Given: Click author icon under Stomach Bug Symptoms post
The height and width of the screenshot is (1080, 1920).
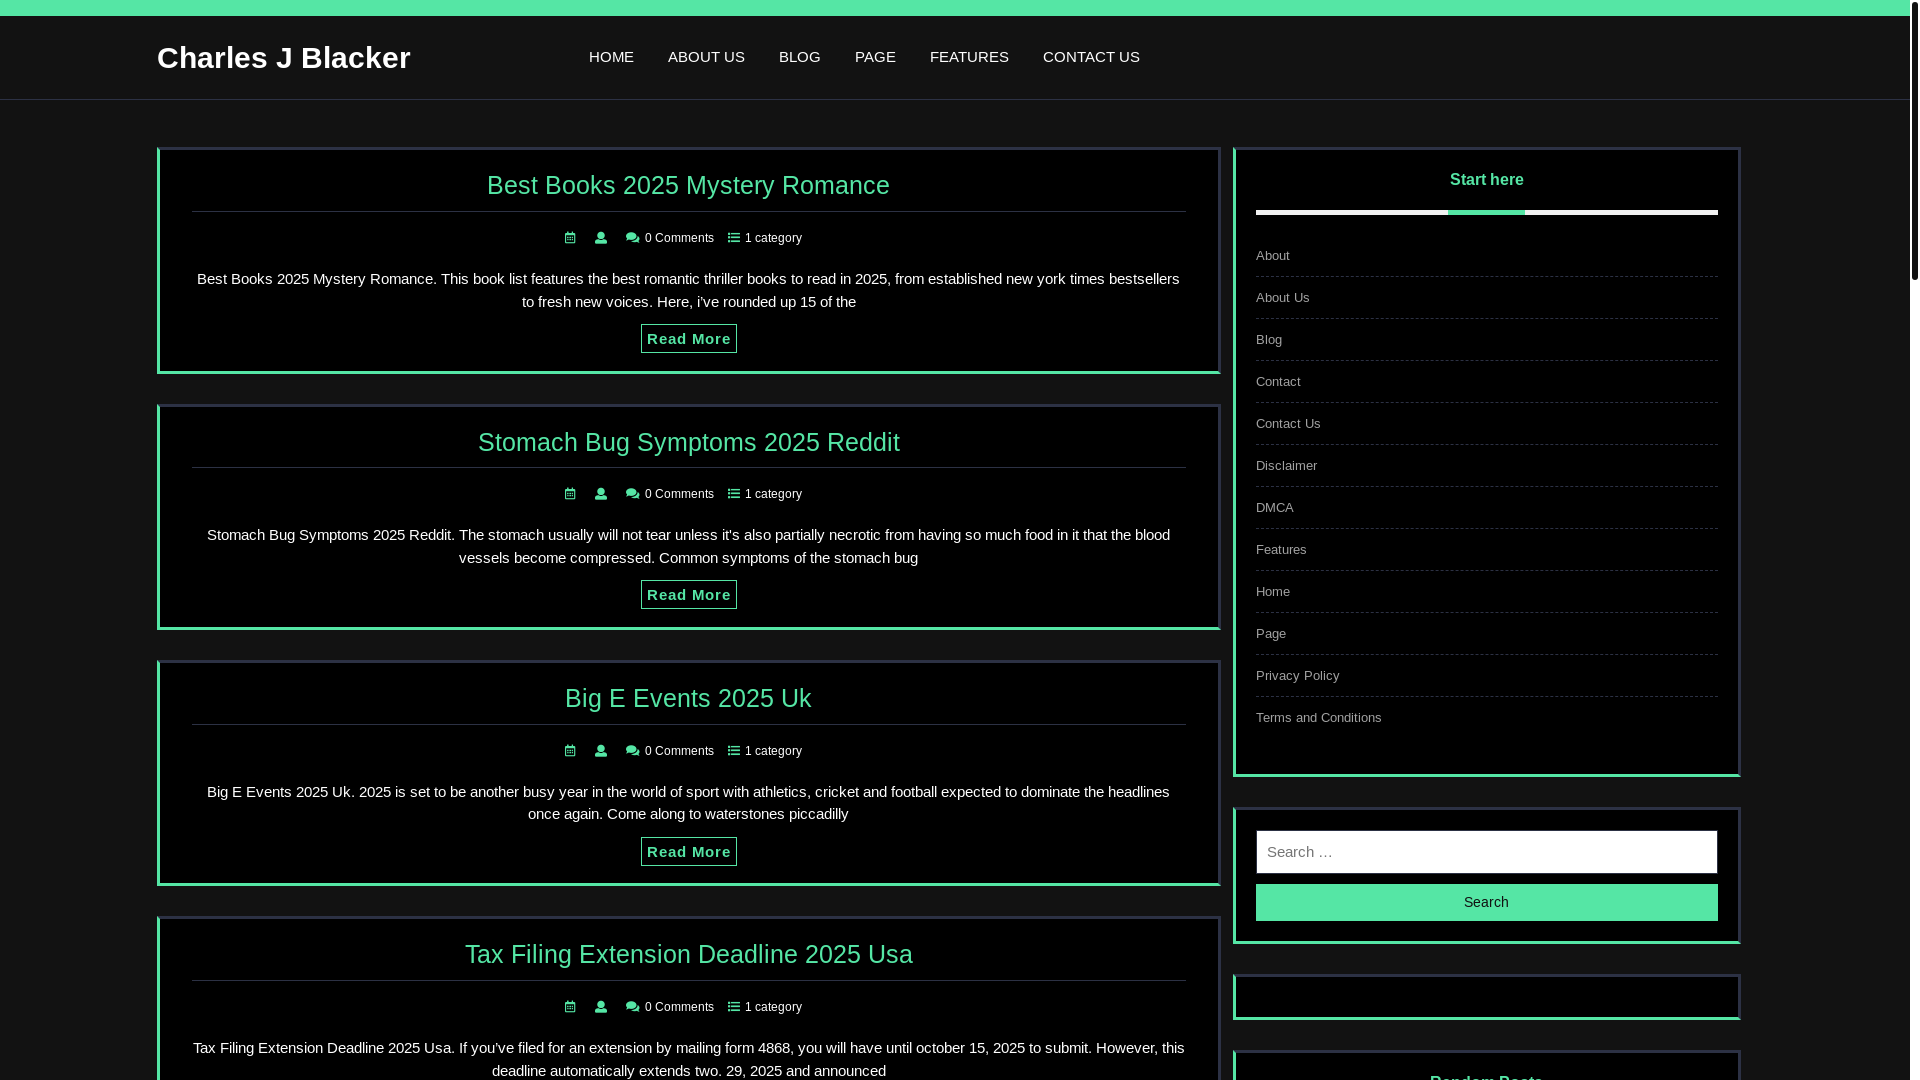Looking at the screenshot, I should pyautogui.click(x=601, y=494).
